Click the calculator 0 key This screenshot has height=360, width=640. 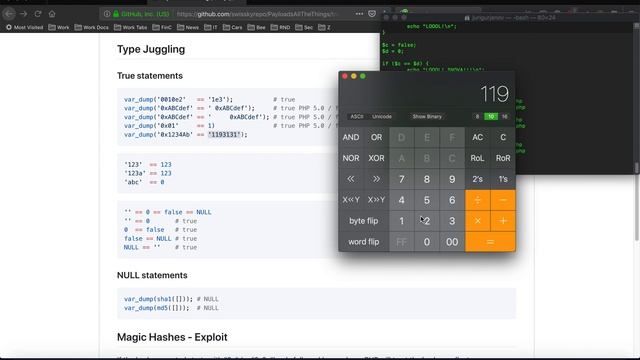pos(427,242)
